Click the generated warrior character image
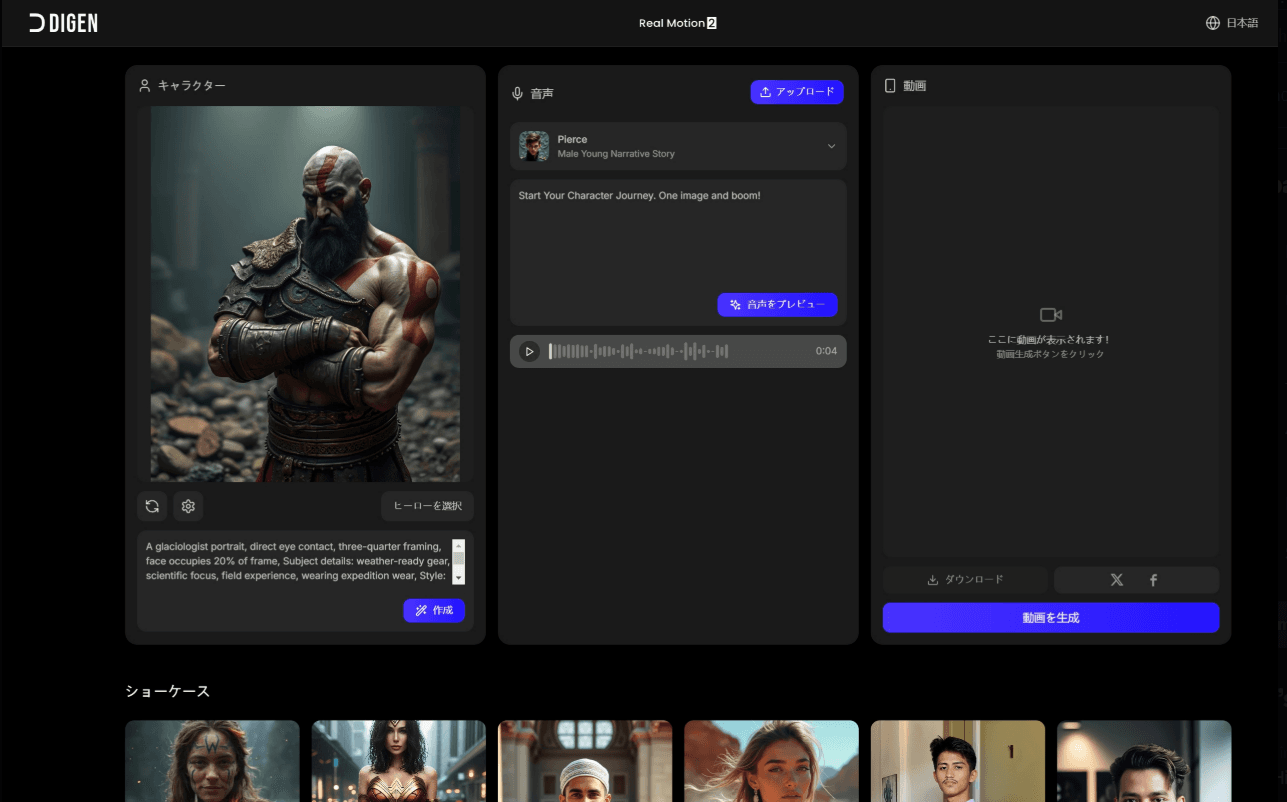 (x=305, y=294)
